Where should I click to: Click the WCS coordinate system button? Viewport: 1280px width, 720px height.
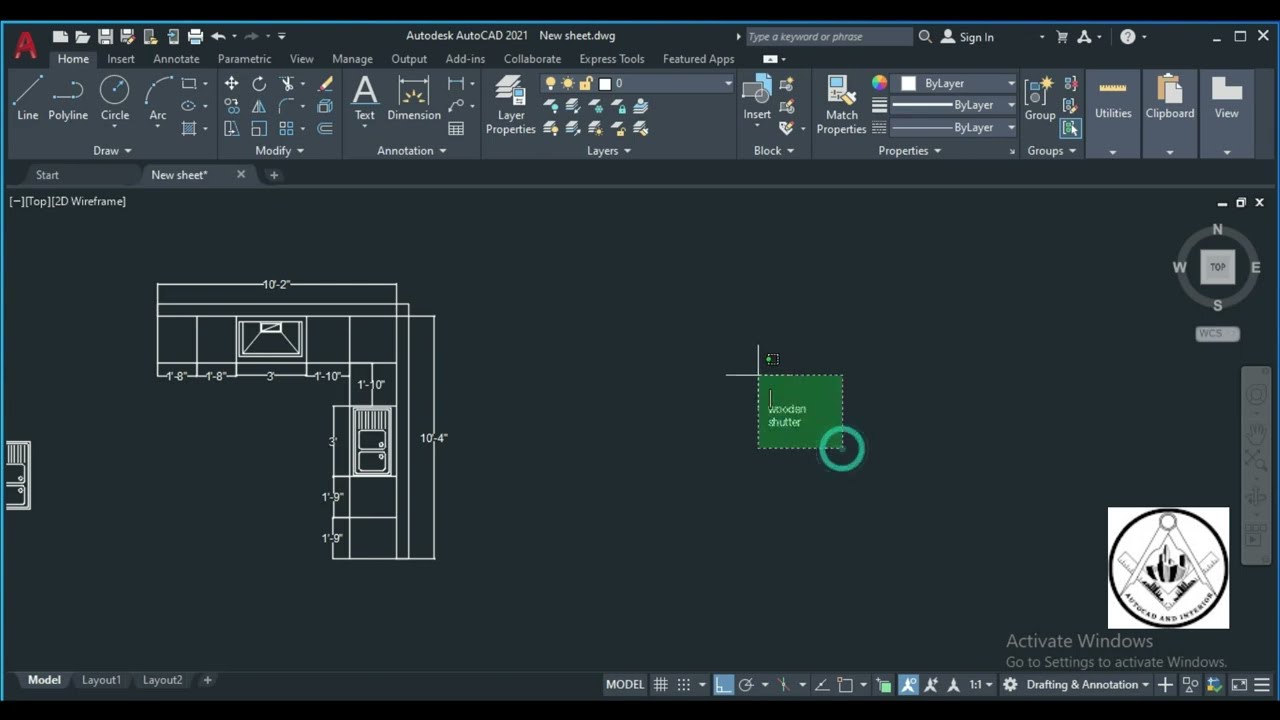(x=1217, y=334)
